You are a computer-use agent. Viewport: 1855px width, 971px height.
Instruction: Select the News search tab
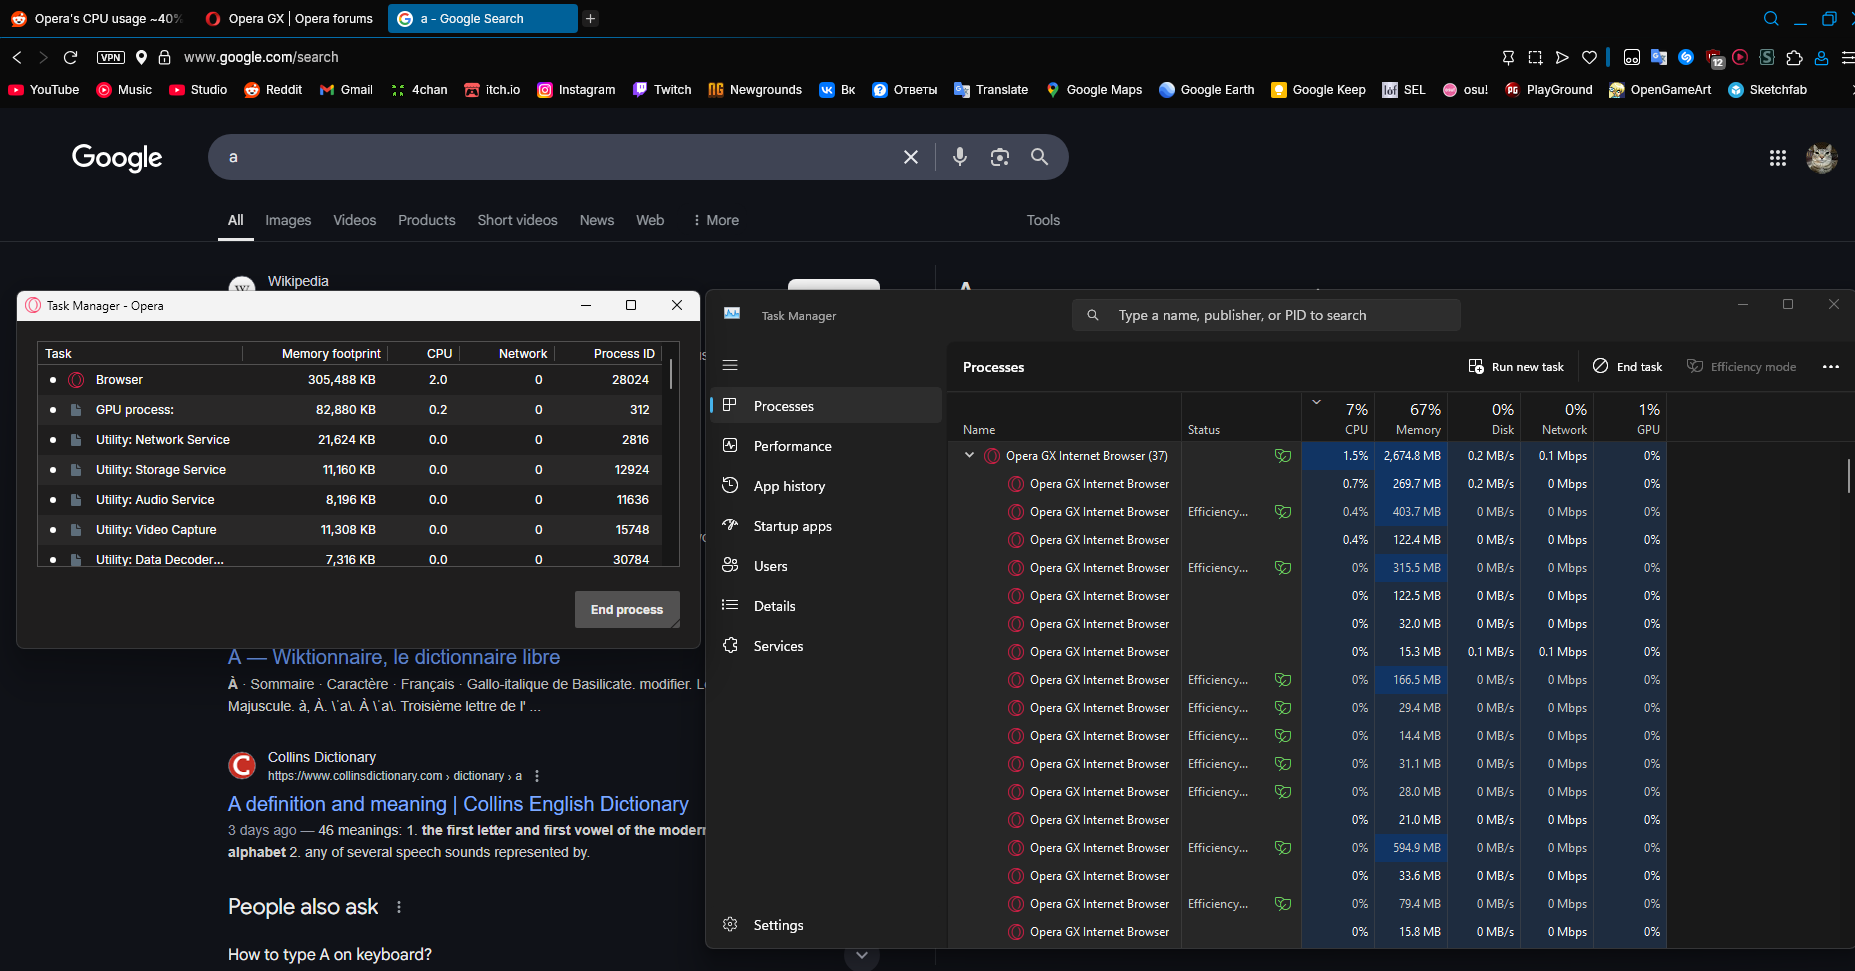[x=597, y=220]
